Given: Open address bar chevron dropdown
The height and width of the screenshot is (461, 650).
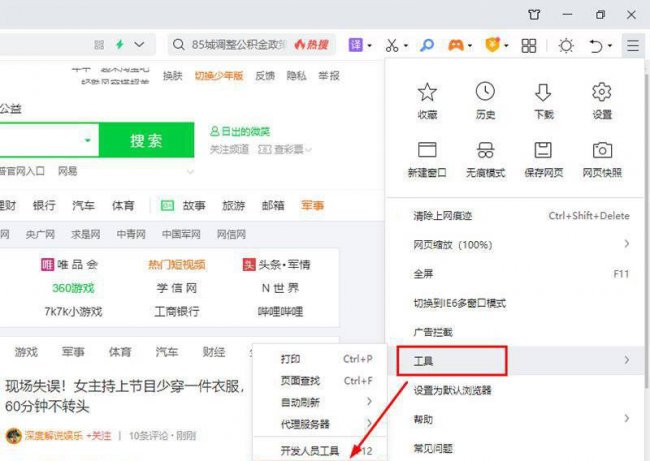Looking at the screenshot, I should click(139, 44).
